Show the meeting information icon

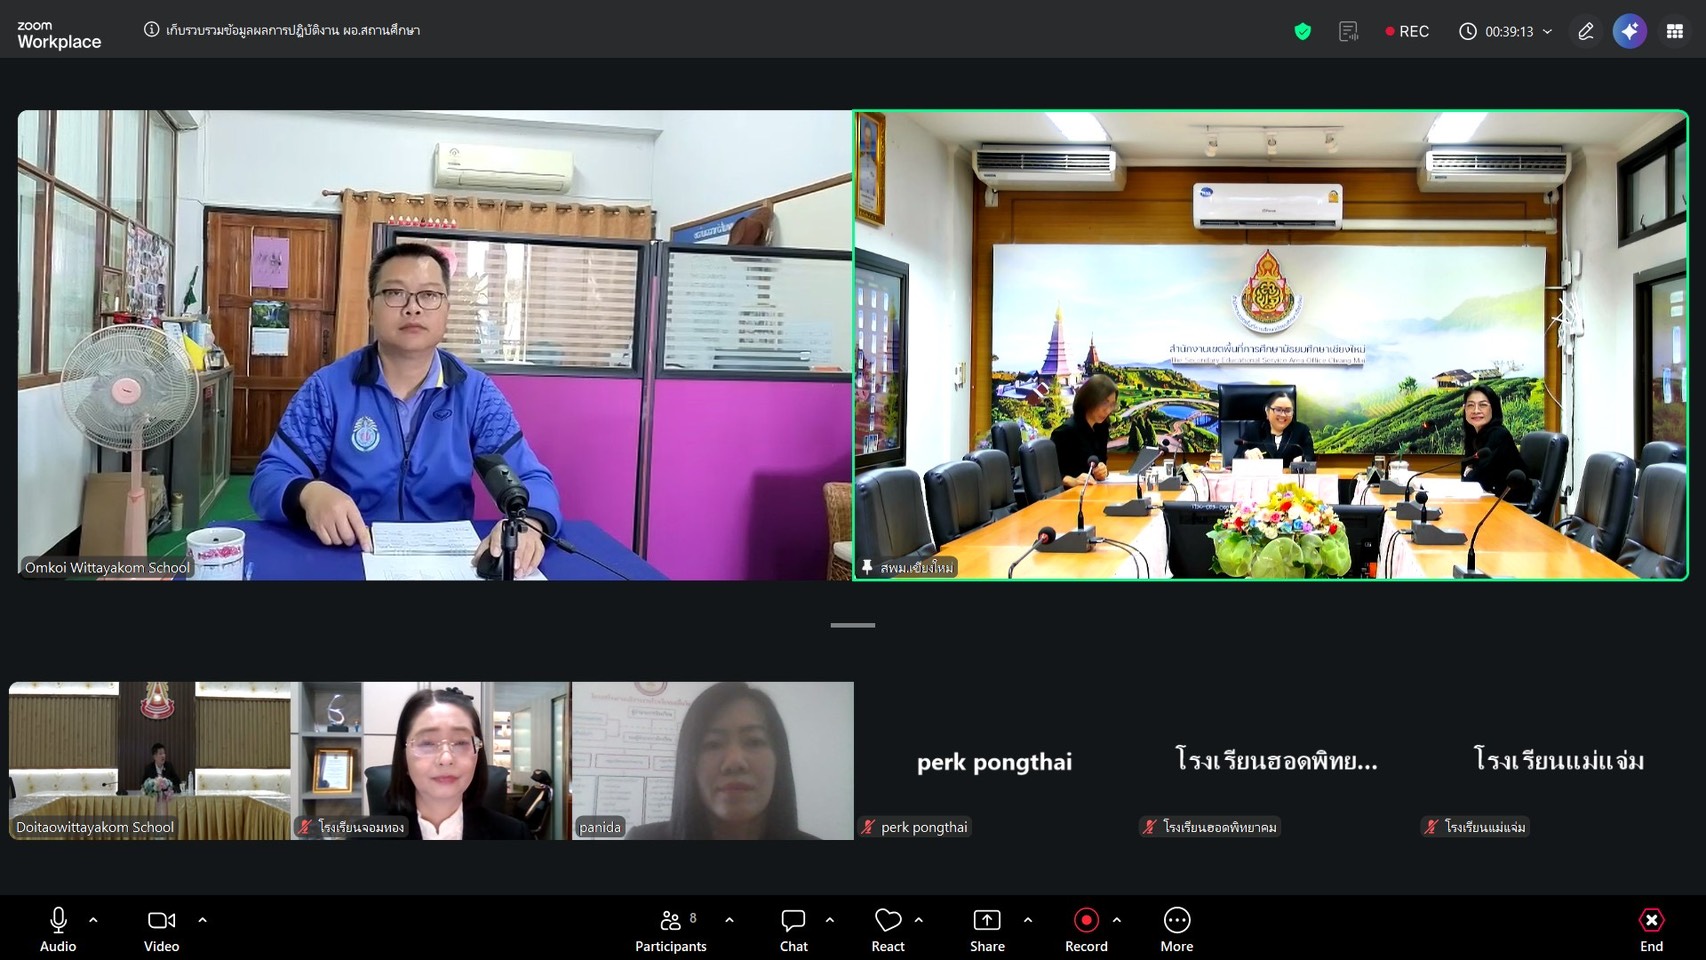(x=151, y=30)
